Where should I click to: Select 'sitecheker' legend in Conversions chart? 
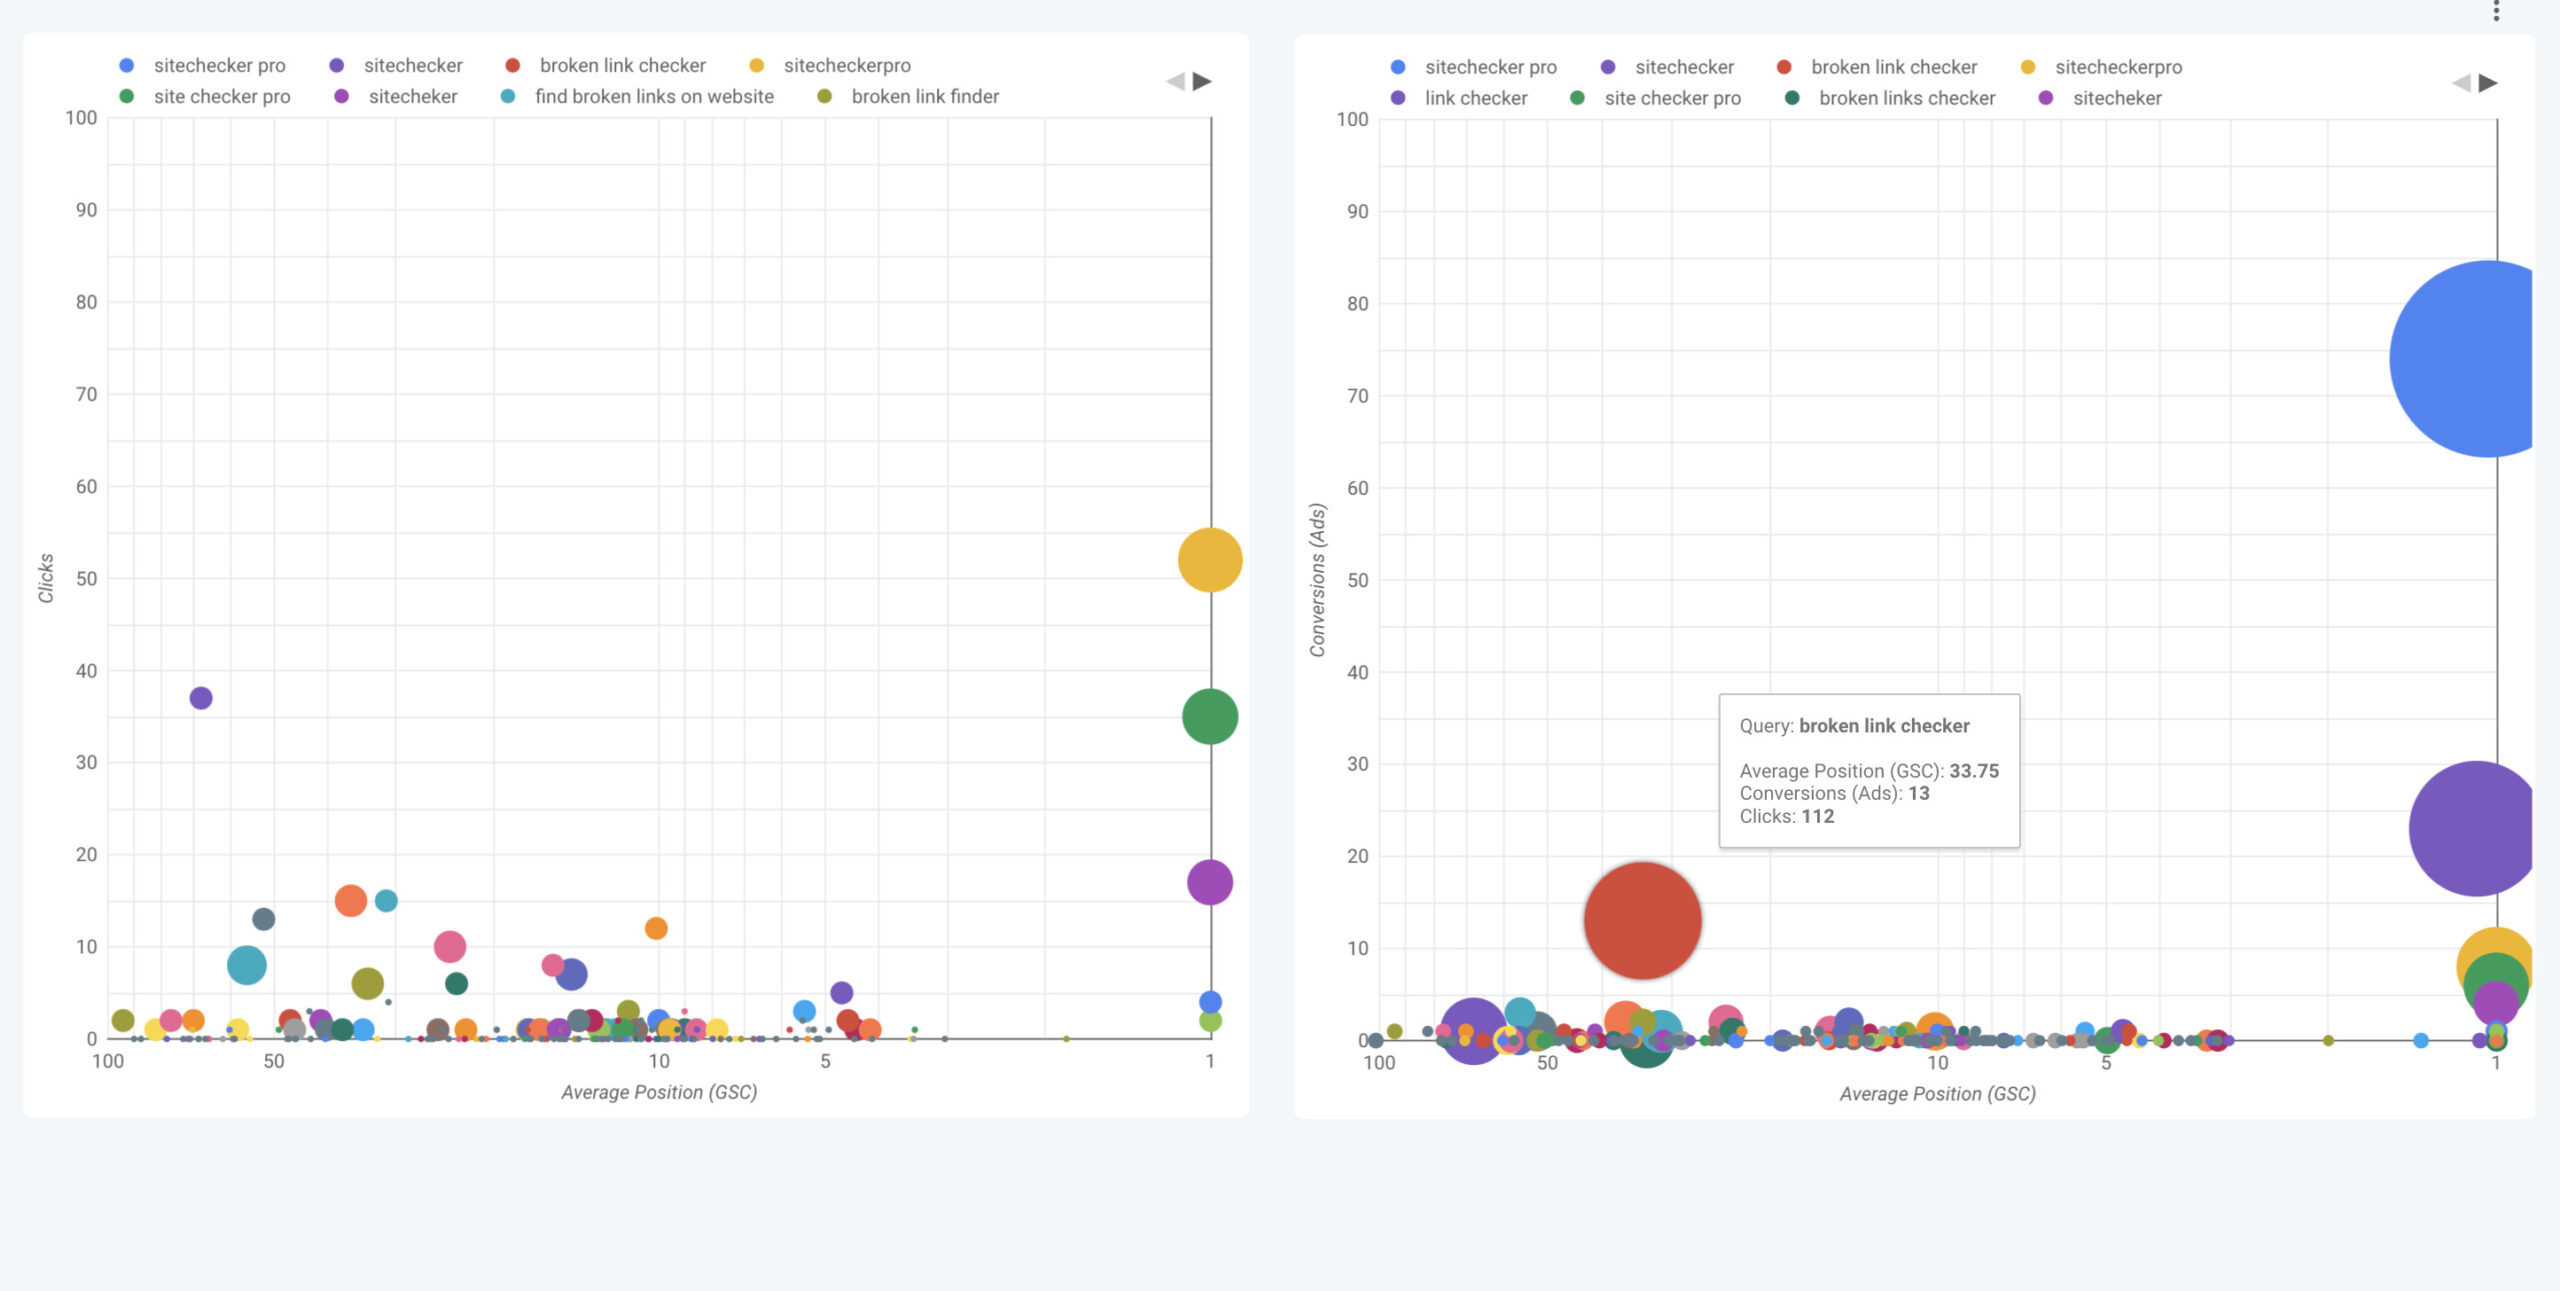[x=2101, y=98]
